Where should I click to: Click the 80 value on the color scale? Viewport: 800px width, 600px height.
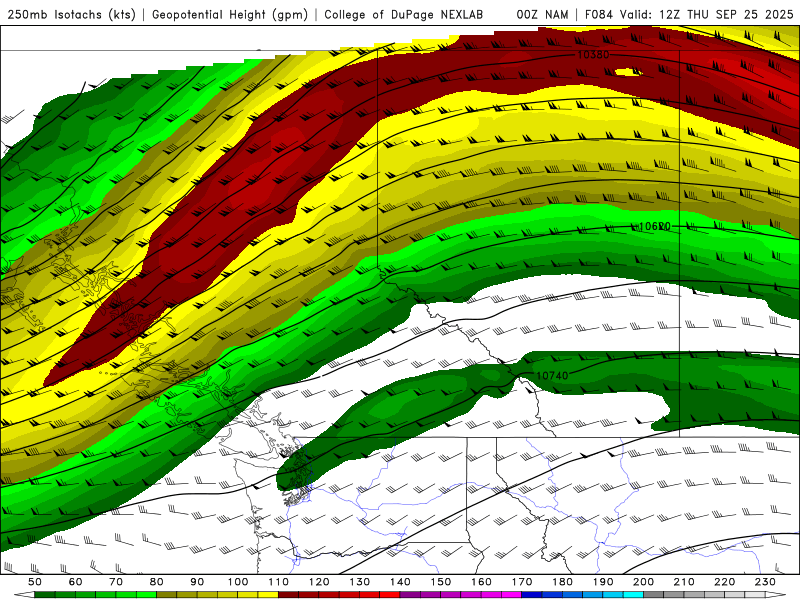(x=157, y=582)
